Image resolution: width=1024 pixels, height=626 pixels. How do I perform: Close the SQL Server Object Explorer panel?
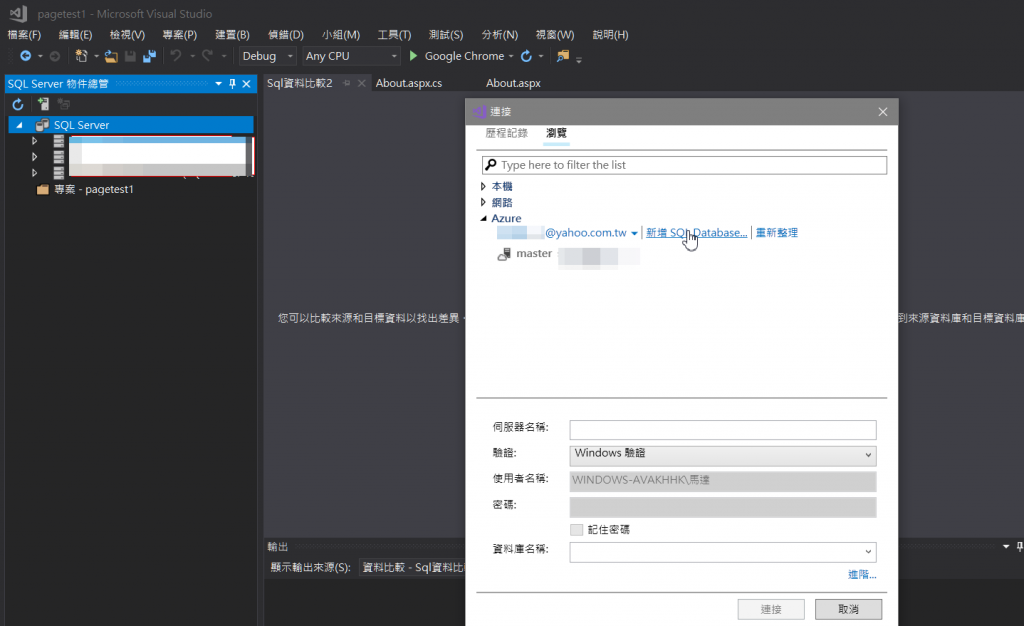pyautogui.click(x=247, y=84)
